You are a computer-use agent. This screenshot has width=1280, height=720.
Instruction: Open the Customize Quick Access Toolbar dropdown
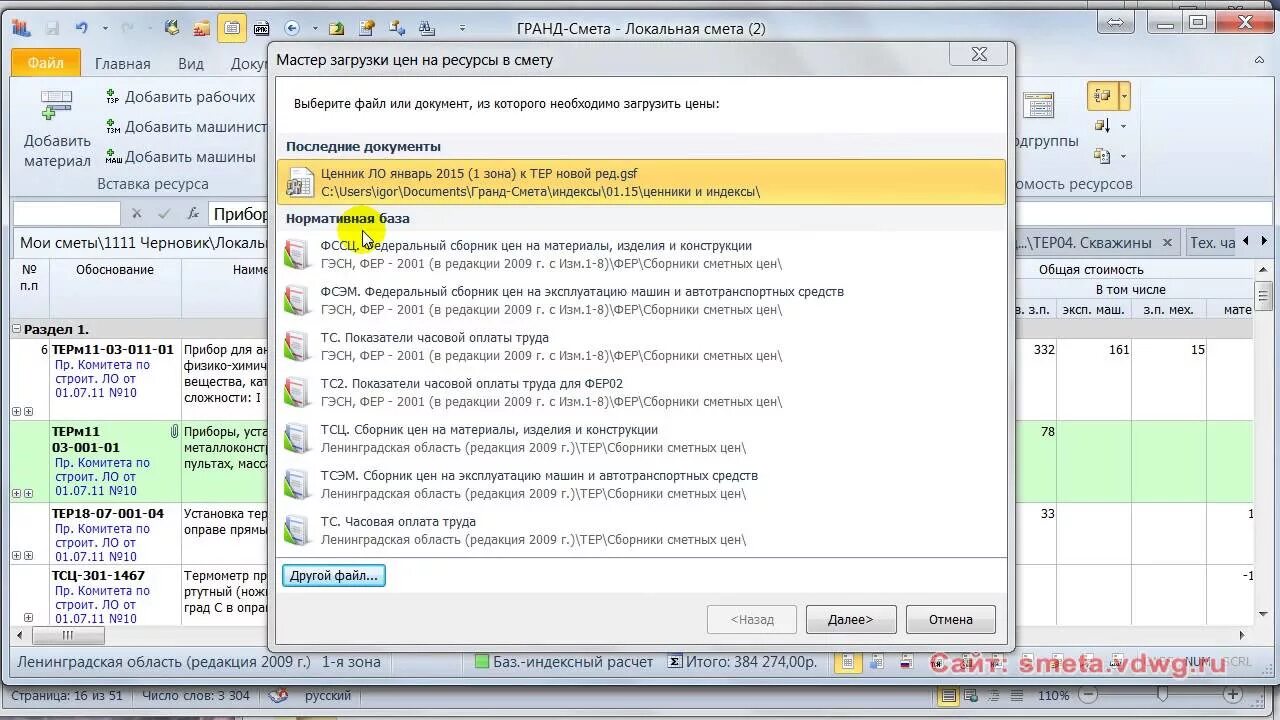462,28
